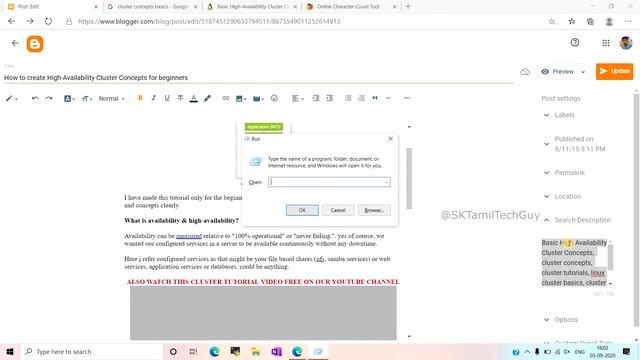Click Browse in the Run dialog
The width and height of the screenshot is (640, 360).
[374, 210]
